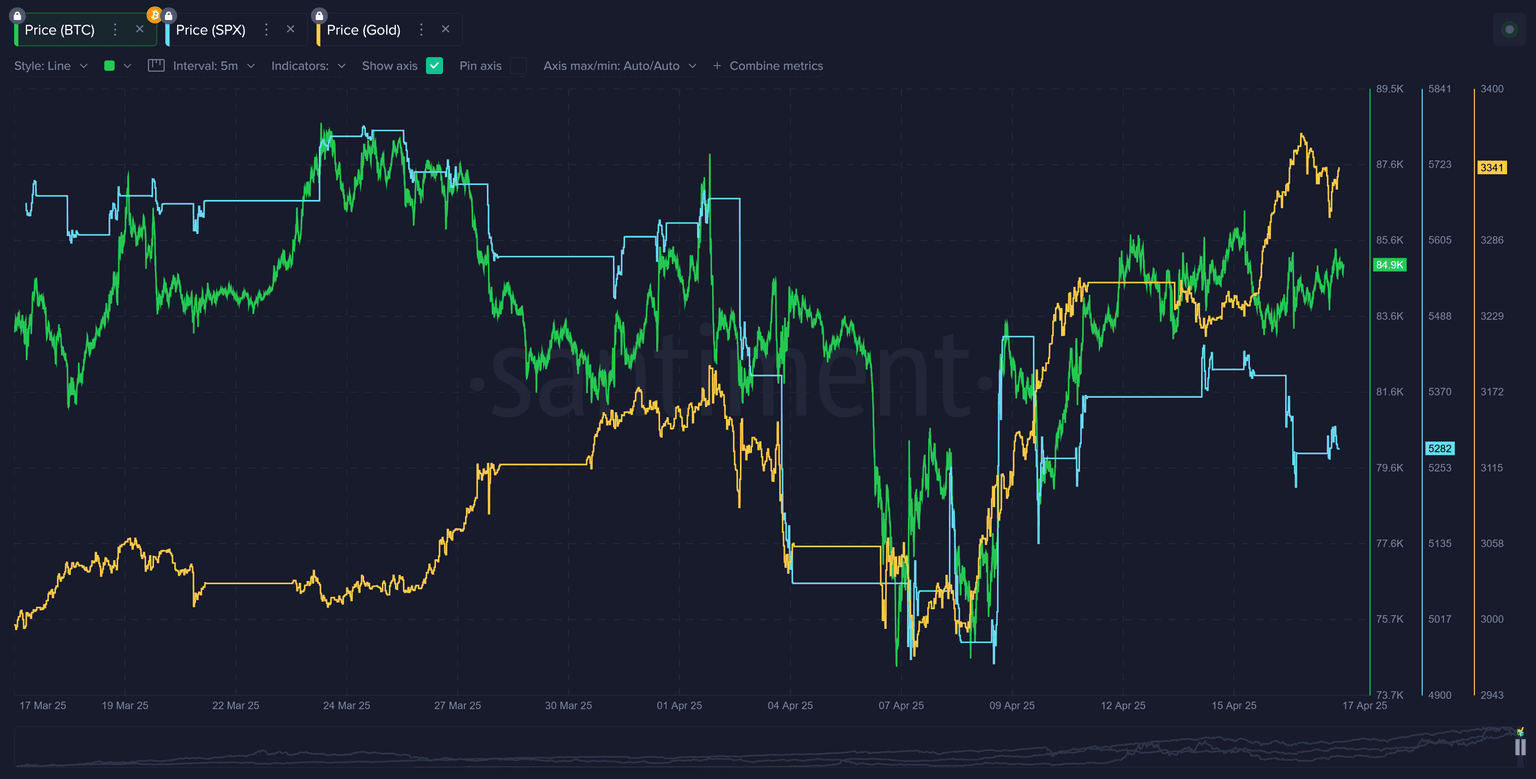Open the Interval: 5m dropdown

(213, 66)
